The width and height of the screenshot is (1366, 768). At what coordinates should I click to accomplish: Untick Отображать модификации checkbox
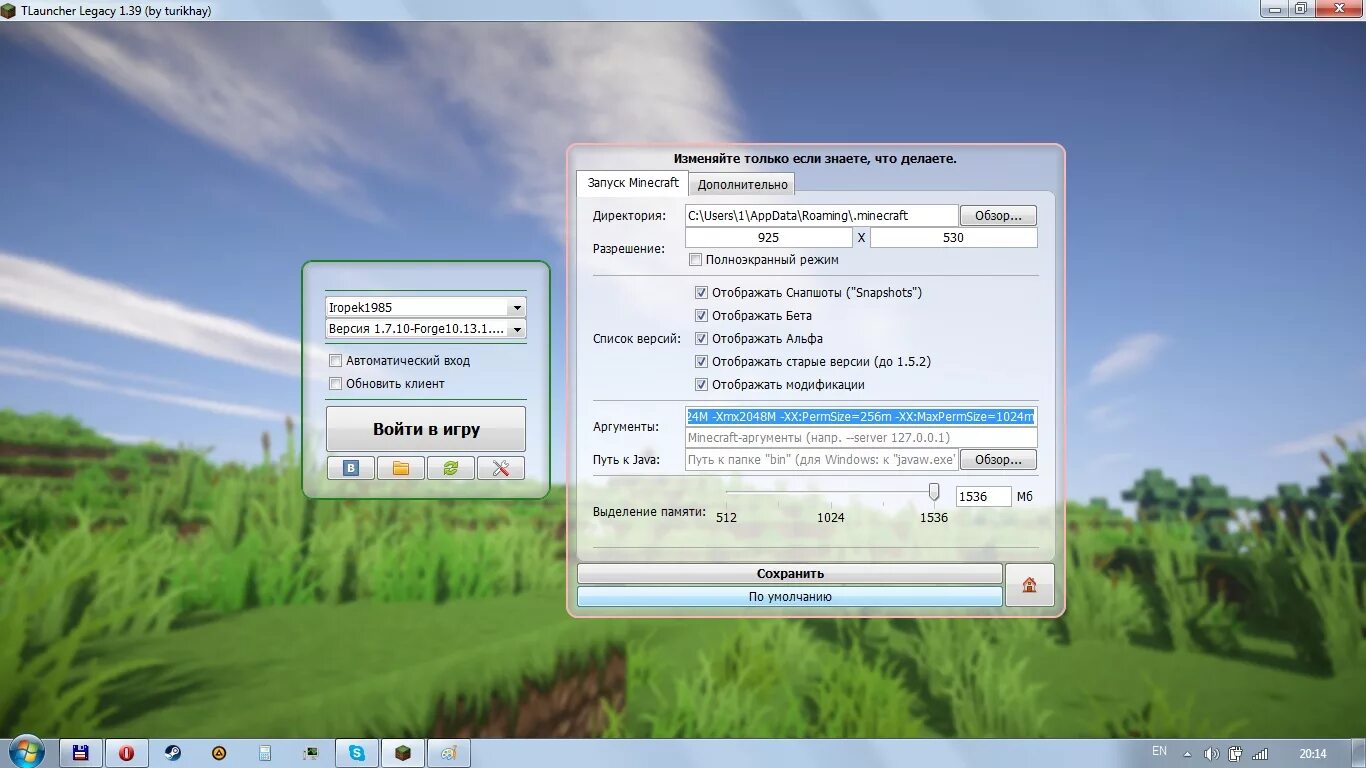pyautogui.click(x=701, y=385)
